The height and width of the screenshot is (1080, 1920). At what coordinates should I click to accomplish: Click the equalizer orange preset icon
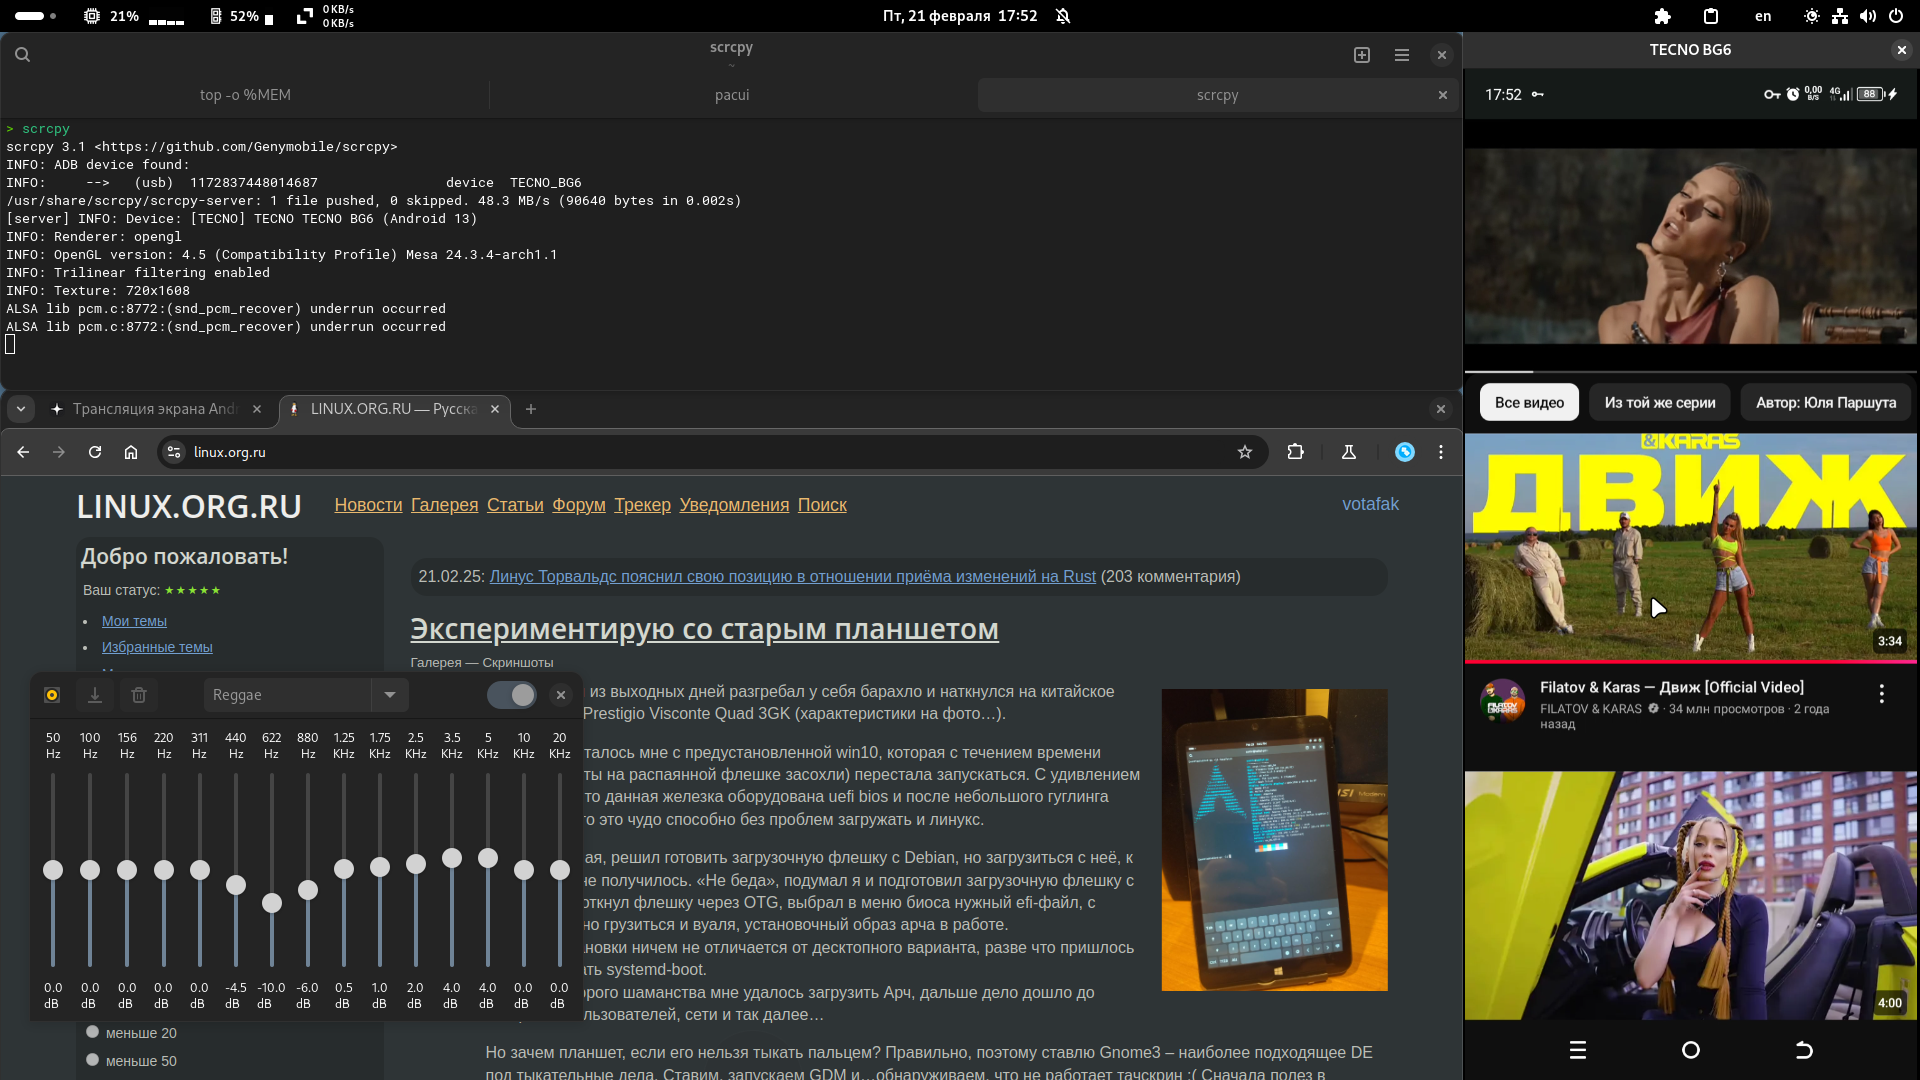52,695
